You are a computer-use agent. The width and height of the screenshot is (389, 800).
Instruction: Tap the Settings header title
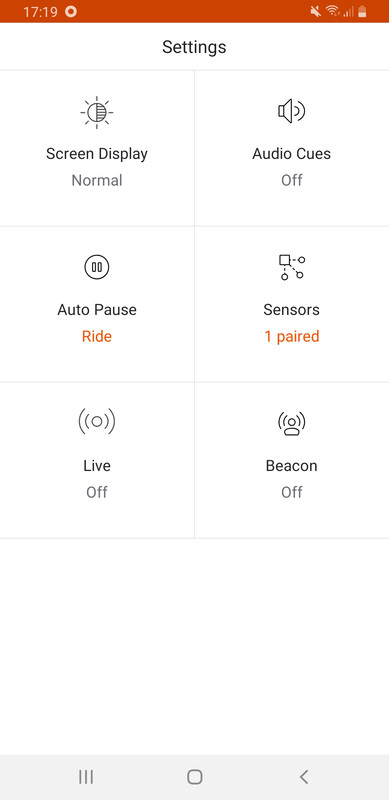(194, 47)
